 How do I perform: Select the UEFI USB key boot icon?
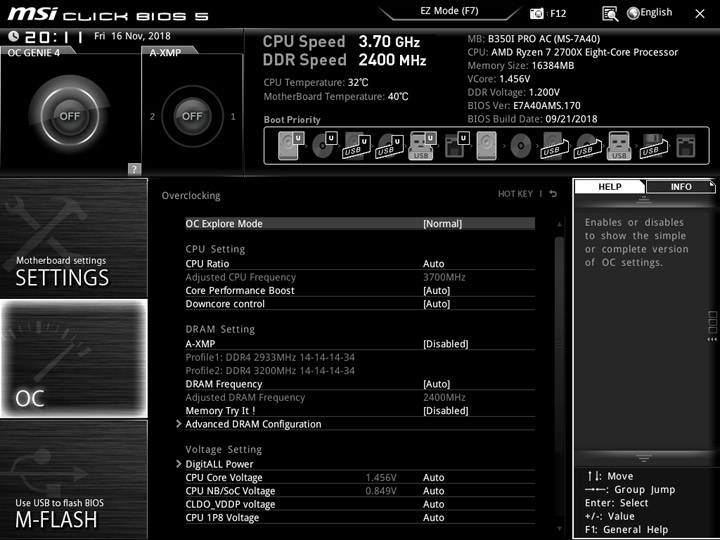coord(422,146)
